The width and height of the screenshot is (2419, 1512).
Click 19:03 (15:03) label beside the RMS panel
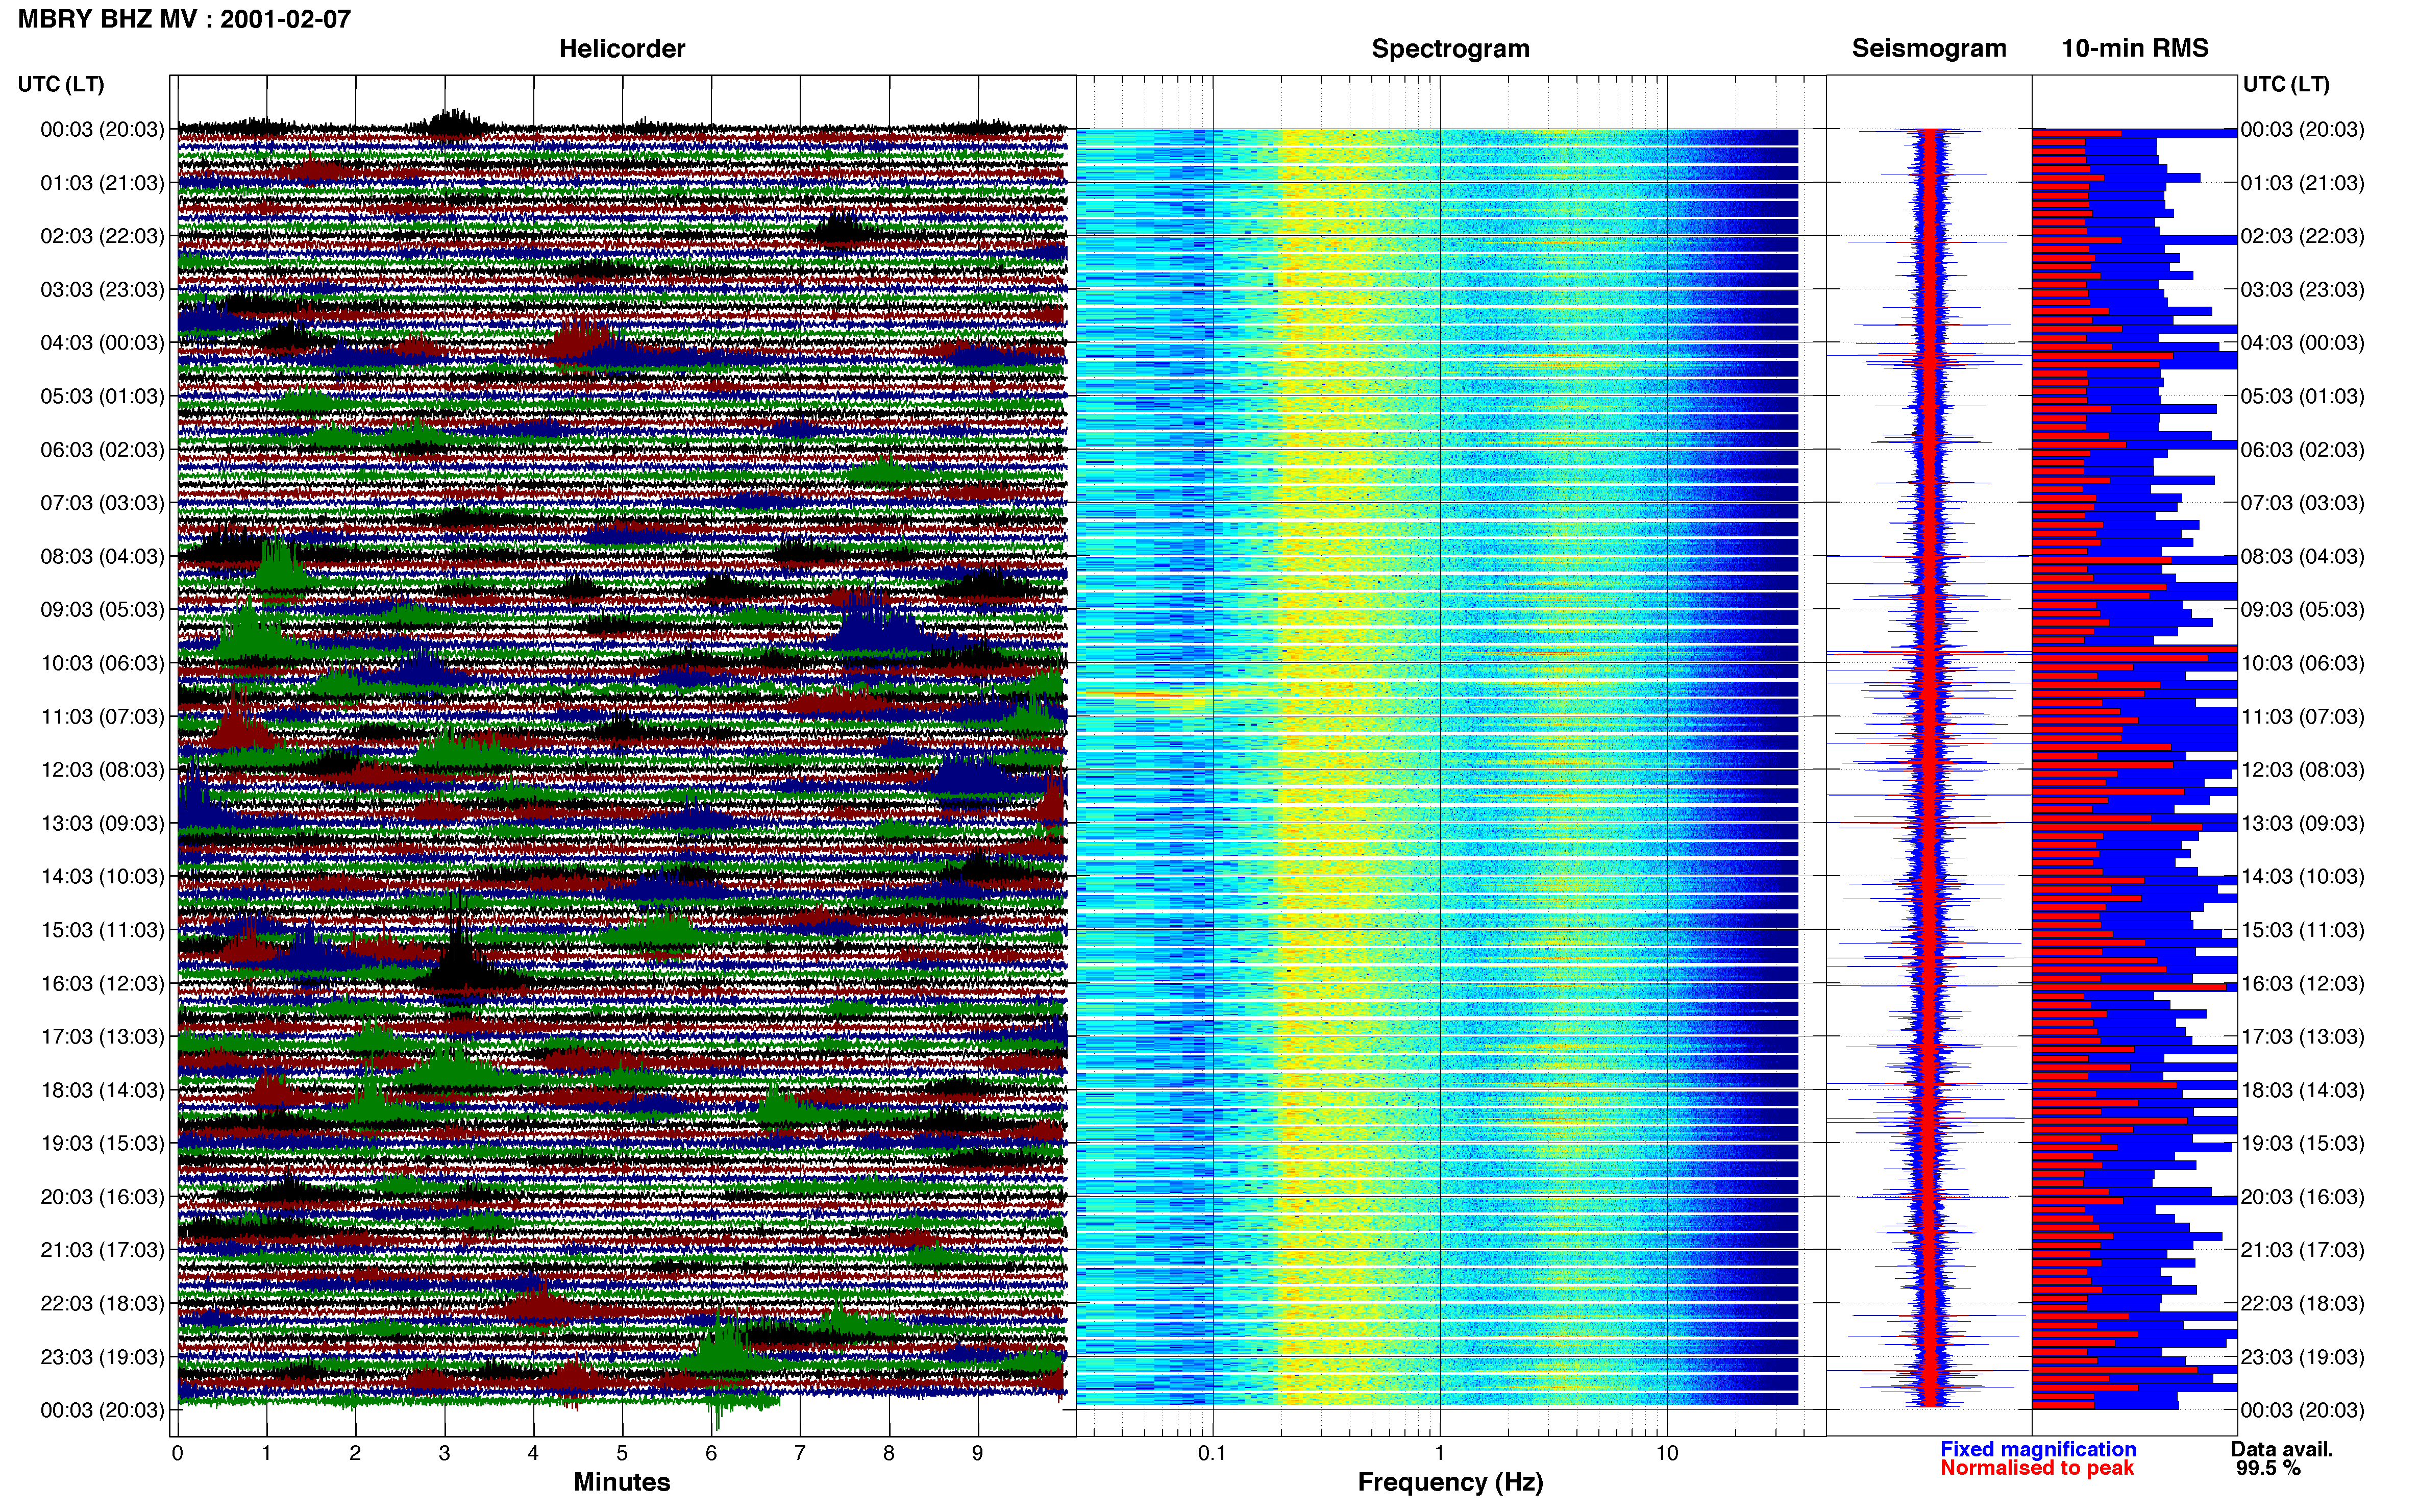2302,1143
